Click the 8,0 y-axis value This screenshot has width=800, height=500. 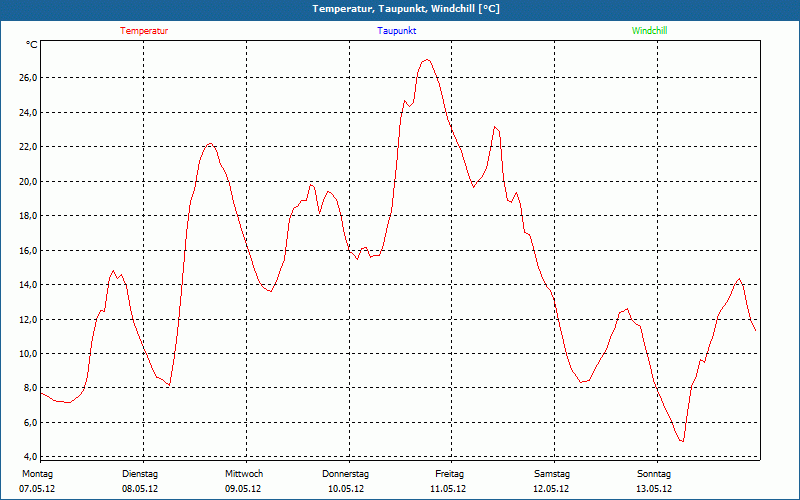[x=30, y=388]
